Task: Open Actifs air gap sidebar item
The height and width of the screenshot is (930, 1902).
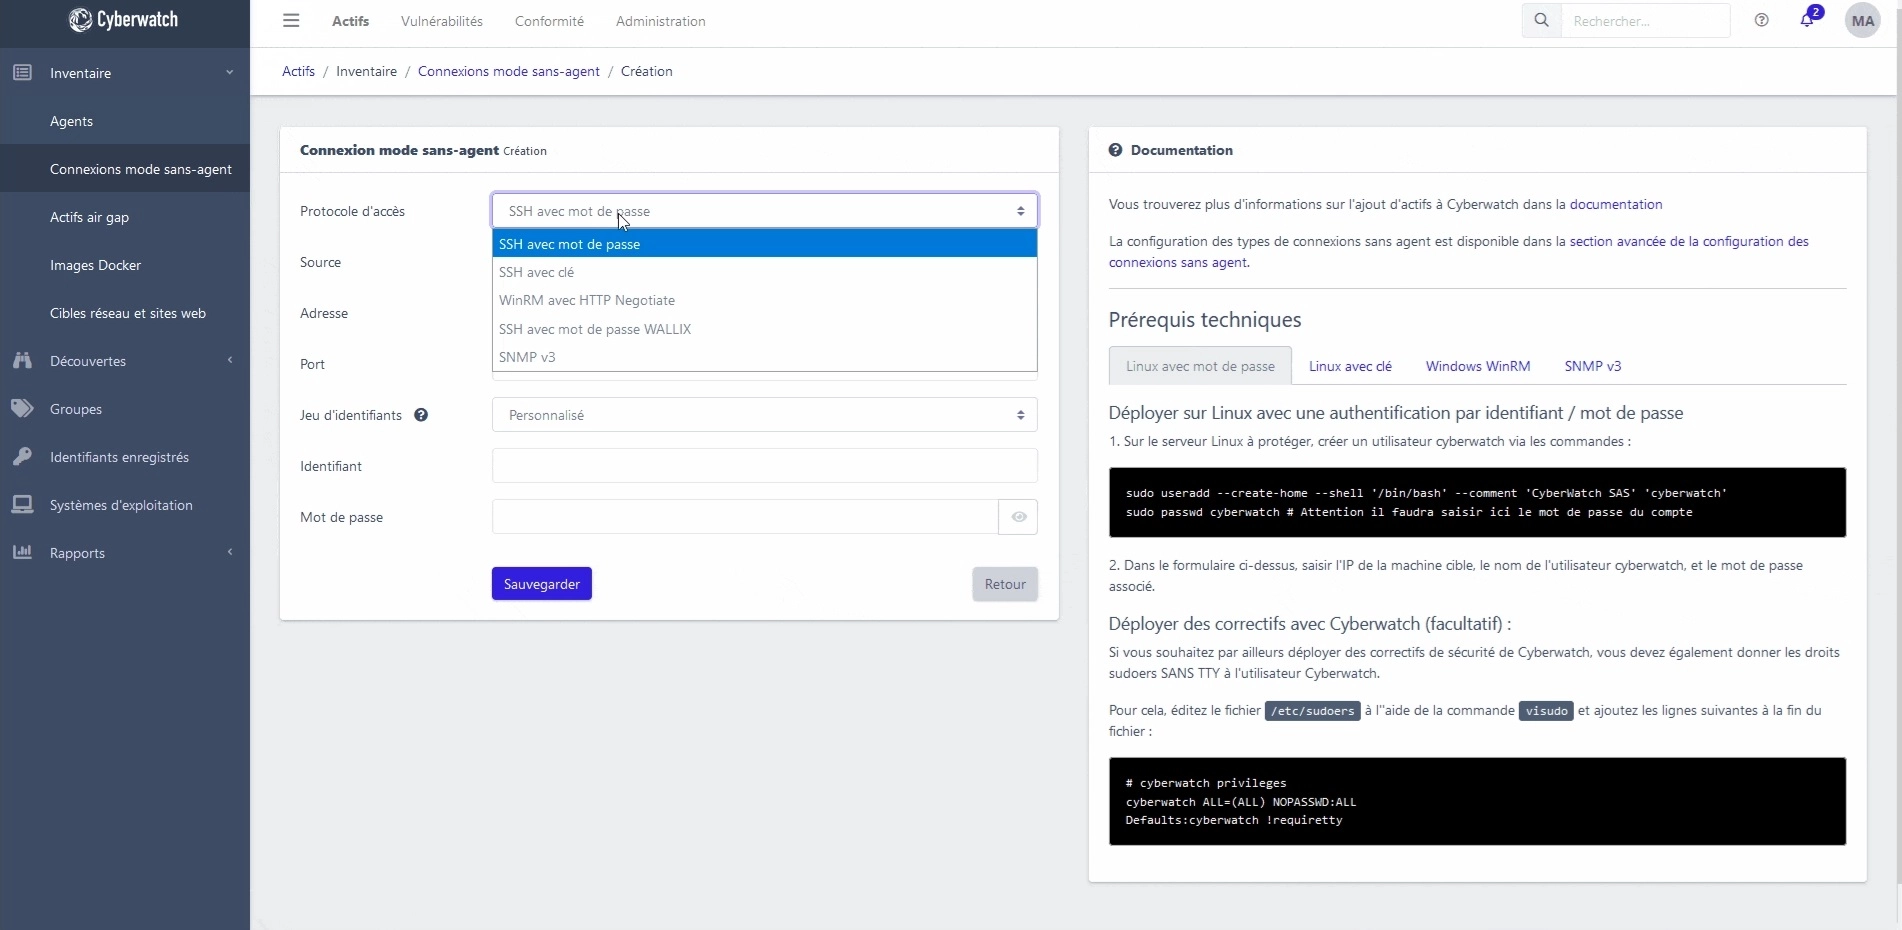Action: (125, 217)
